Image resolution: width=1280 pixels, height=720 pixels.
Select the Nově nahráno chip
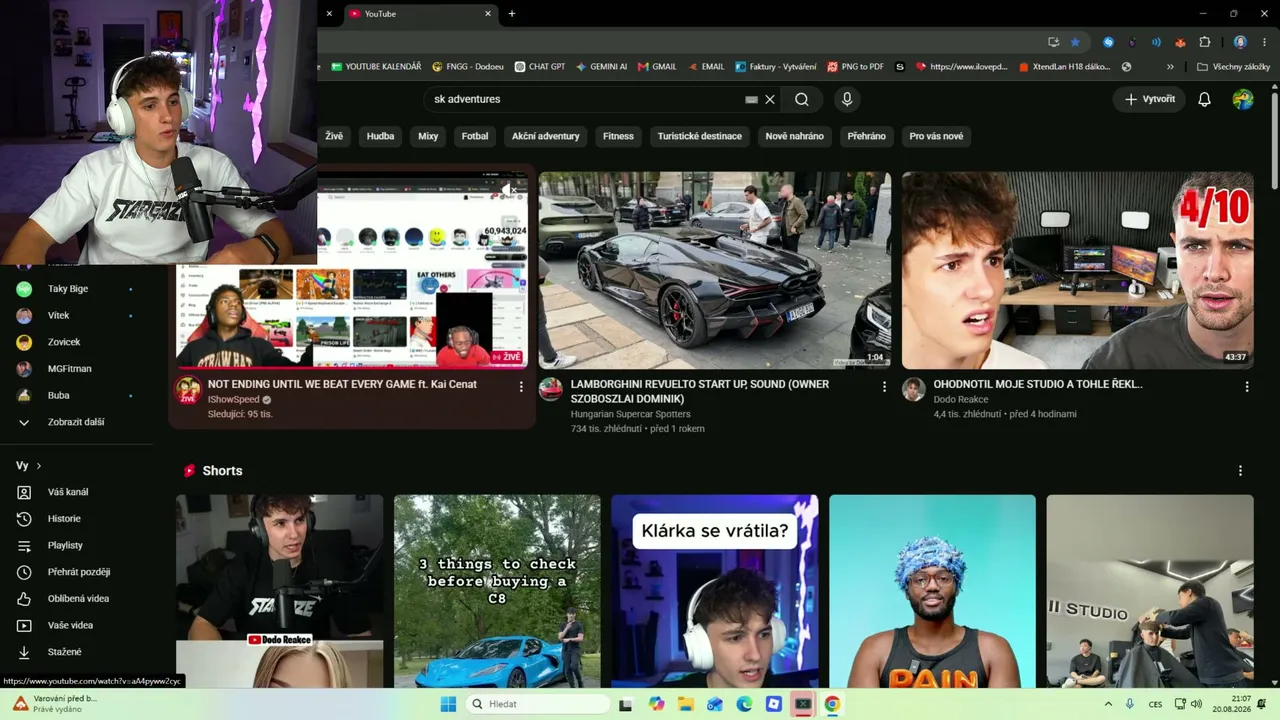point(795,136)
